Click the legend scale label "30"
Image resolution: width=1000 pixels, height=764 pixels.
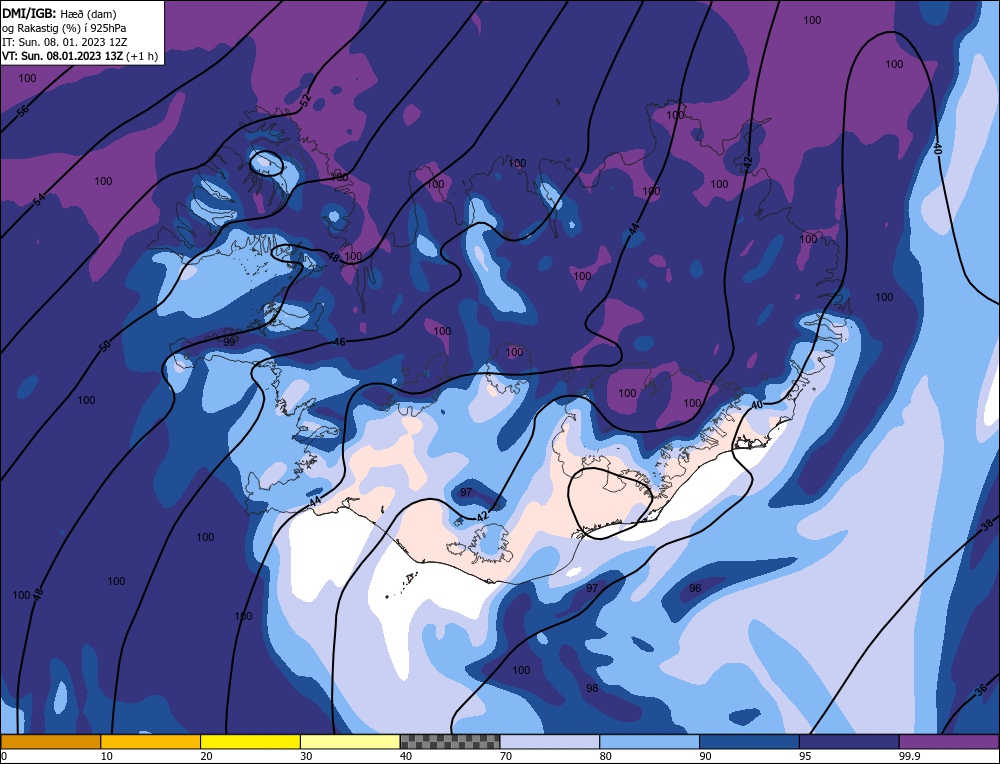[306, 756]
